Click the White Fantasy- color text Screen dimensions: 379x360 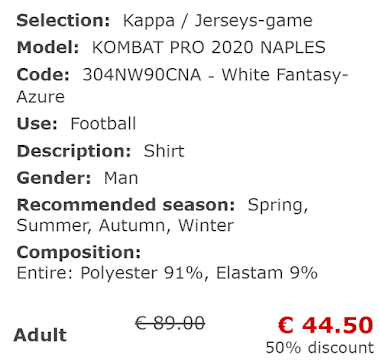(x=285, y=75)
